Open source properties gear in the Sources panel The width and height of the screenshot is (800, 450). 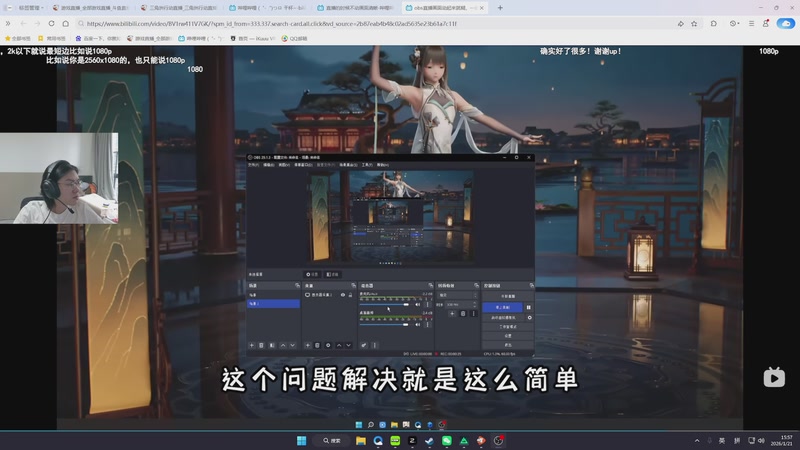(328, 345)
